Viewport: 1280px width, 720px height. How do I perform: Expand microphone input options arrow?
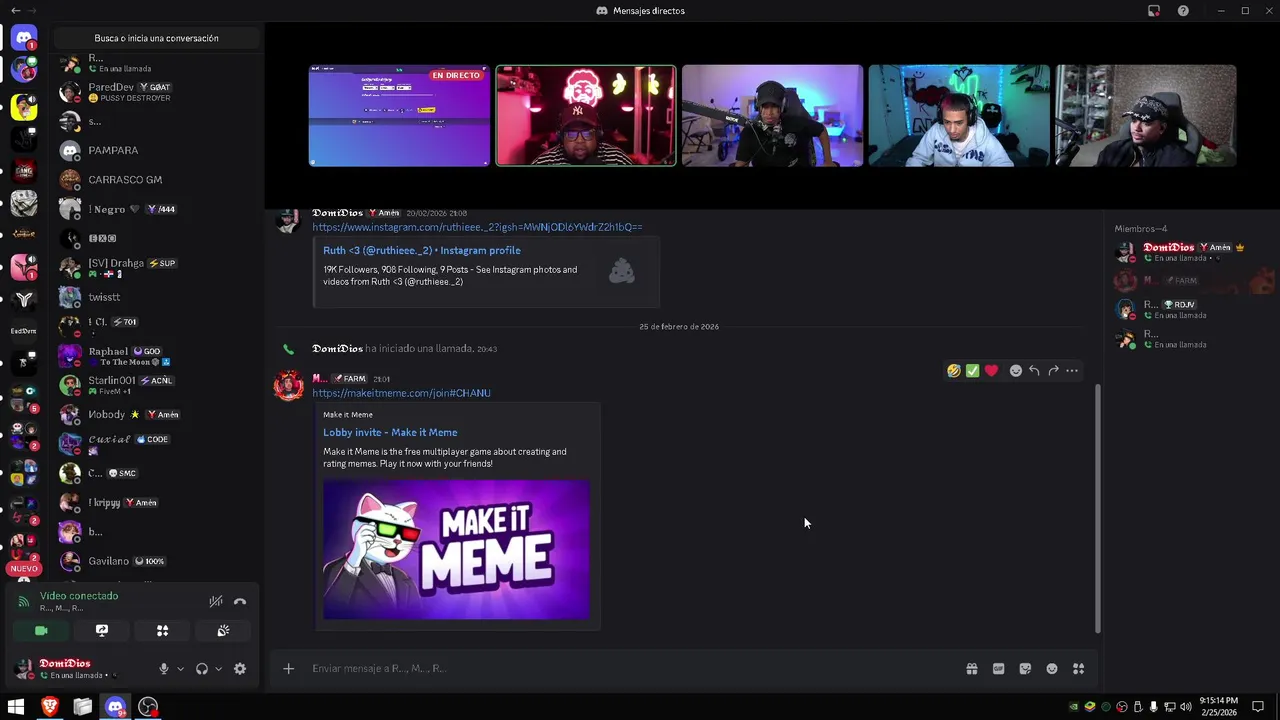180,669
